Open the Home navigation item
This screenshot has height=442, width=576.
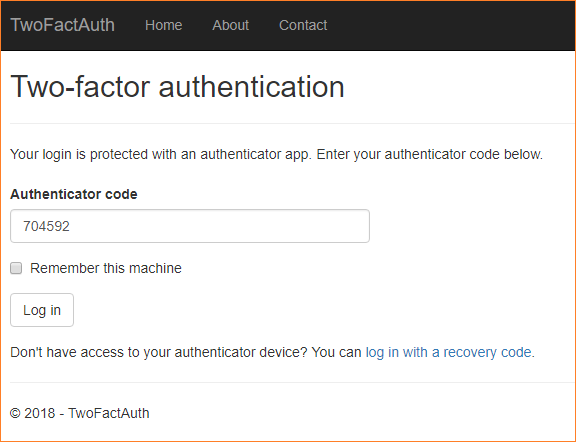(163, 25)
